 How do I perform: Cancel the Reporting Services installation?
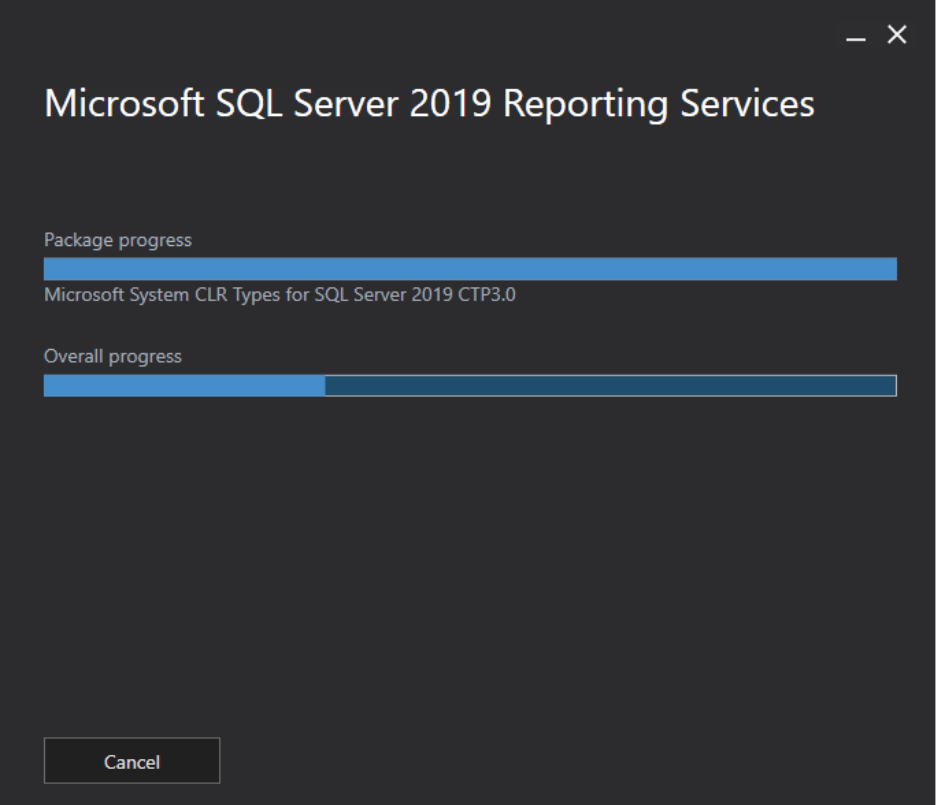pyautogui.click(x=131, y=760)
